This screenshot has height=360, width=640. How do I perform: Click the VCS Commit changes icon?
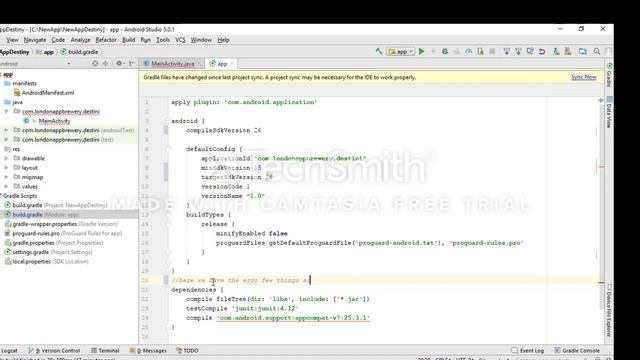pyautogui.click(x=518, y=51)
